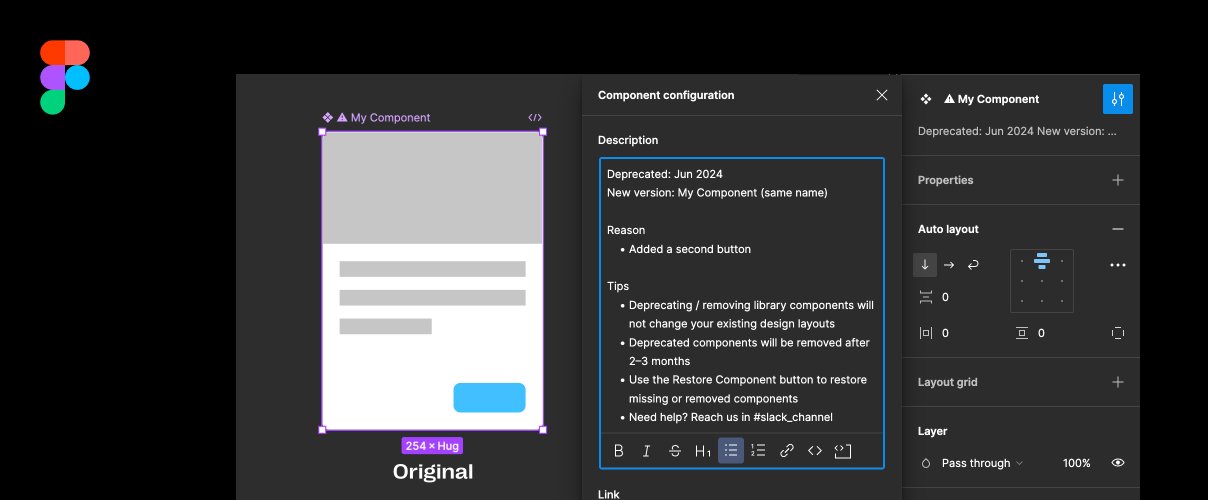Add a layout grid

pyautogui.click(x=1118, y=382)
